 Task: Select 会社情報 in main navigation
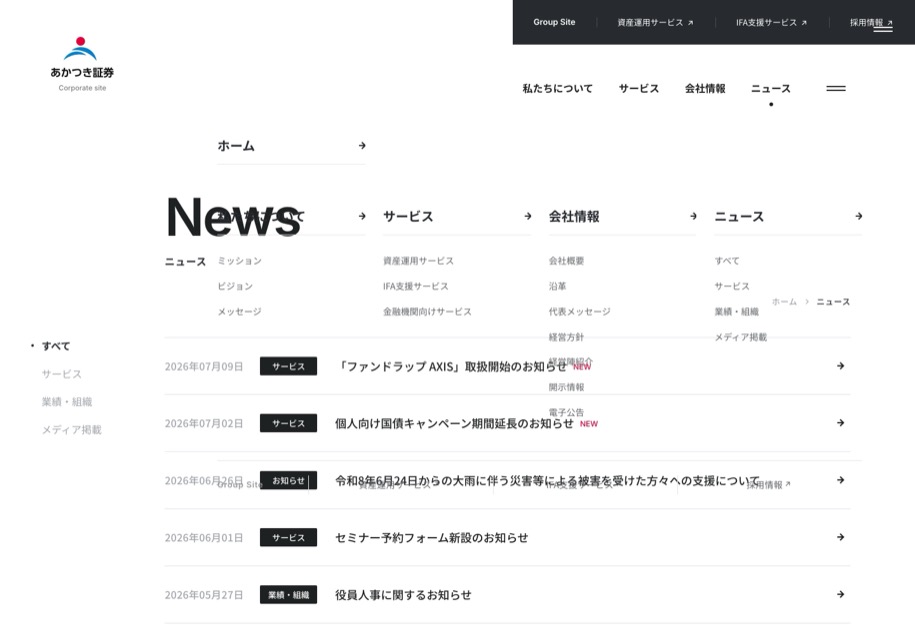(x=705, y=89)
